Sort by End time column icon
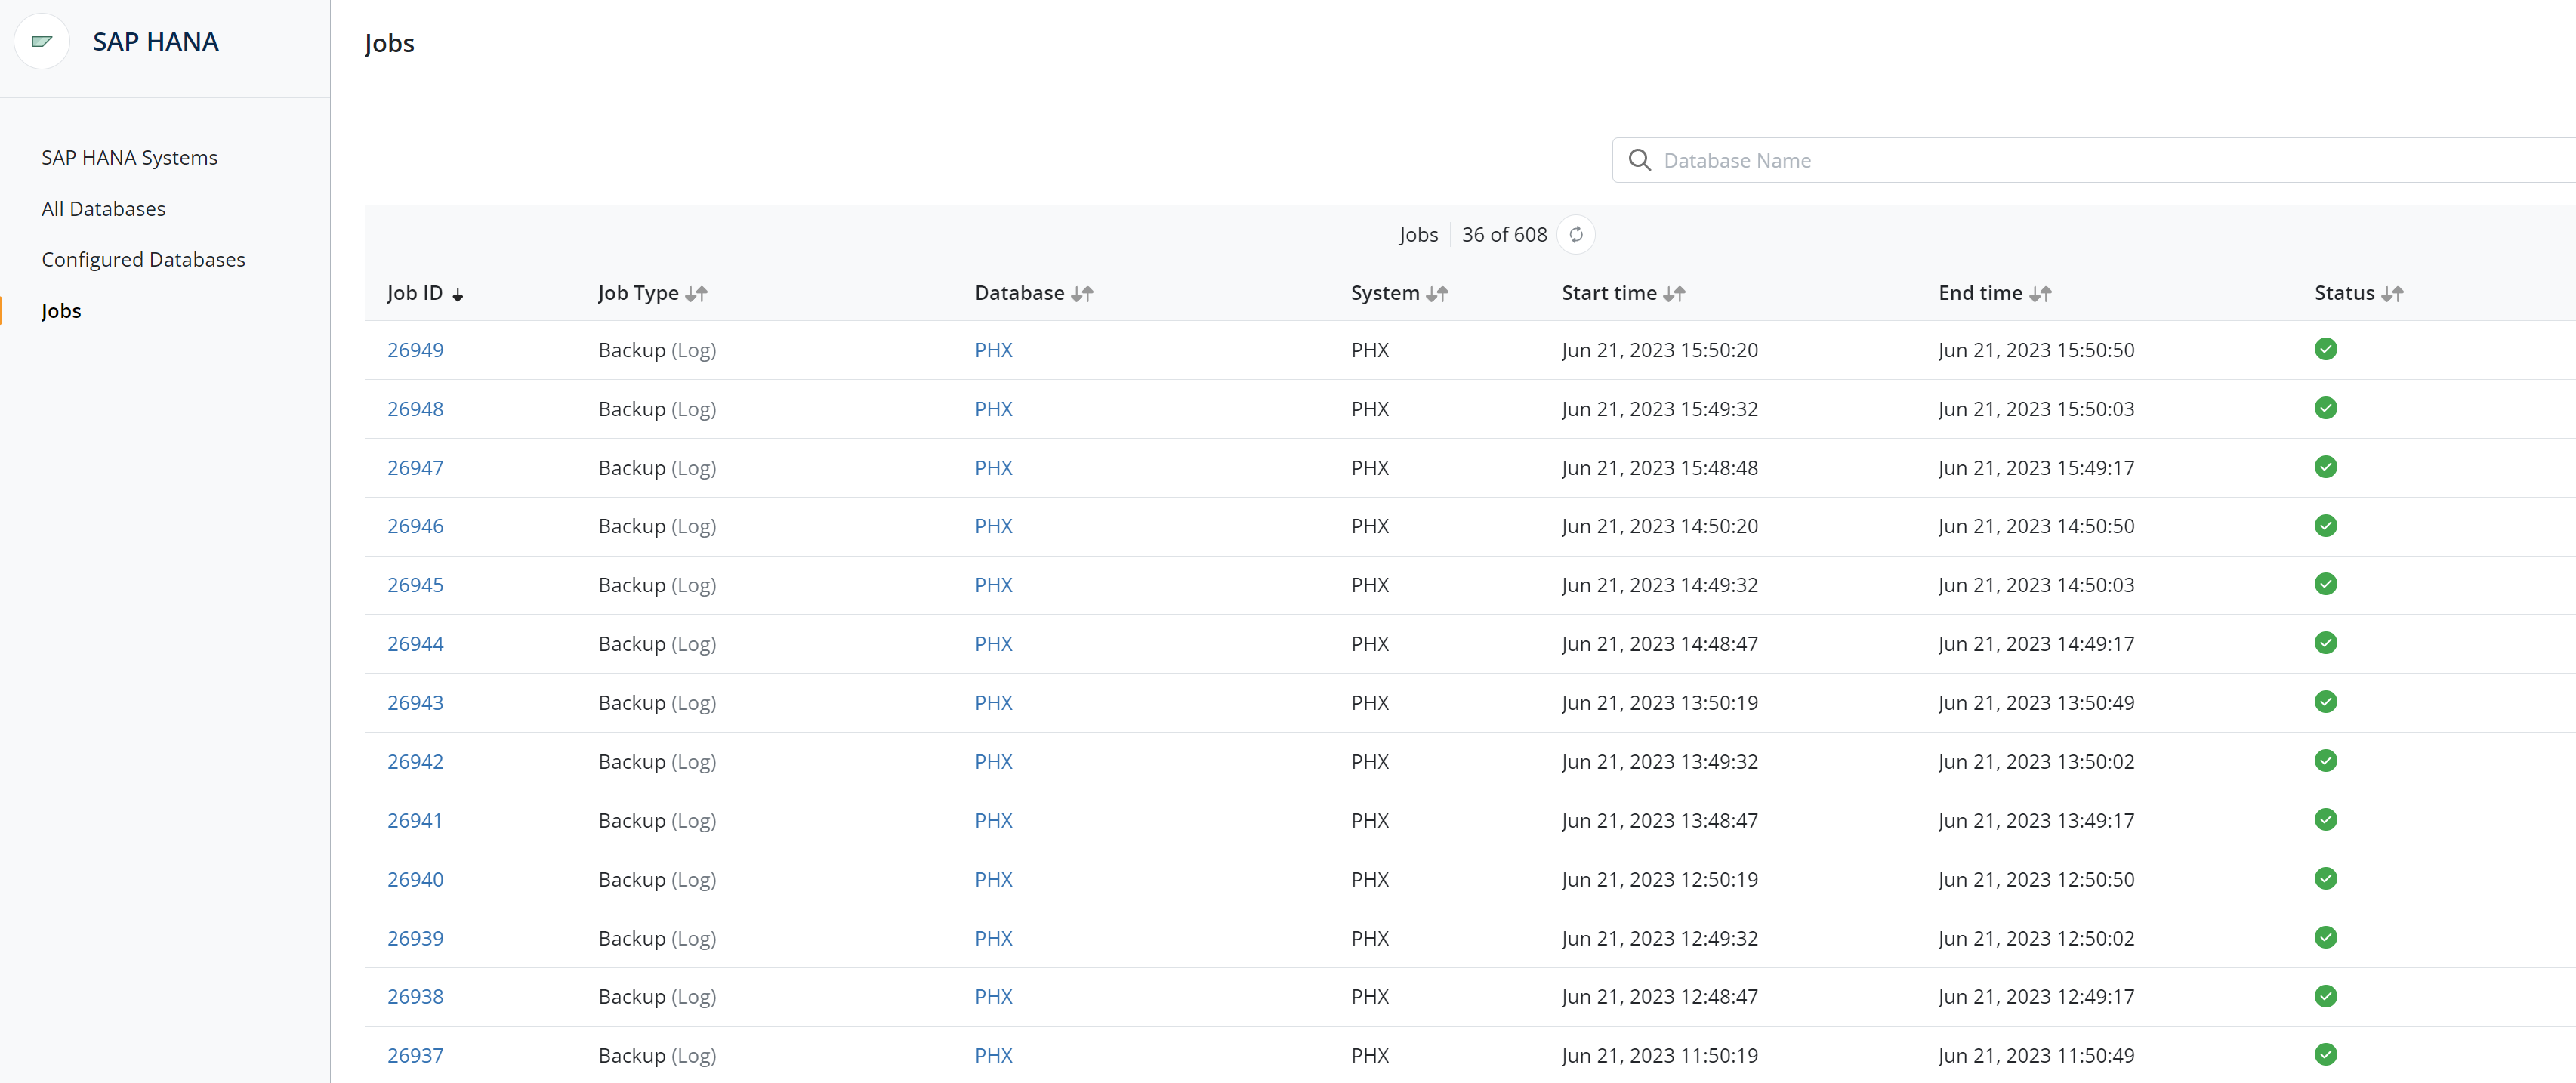The image size is (2576, 1083). (2040, 294)
